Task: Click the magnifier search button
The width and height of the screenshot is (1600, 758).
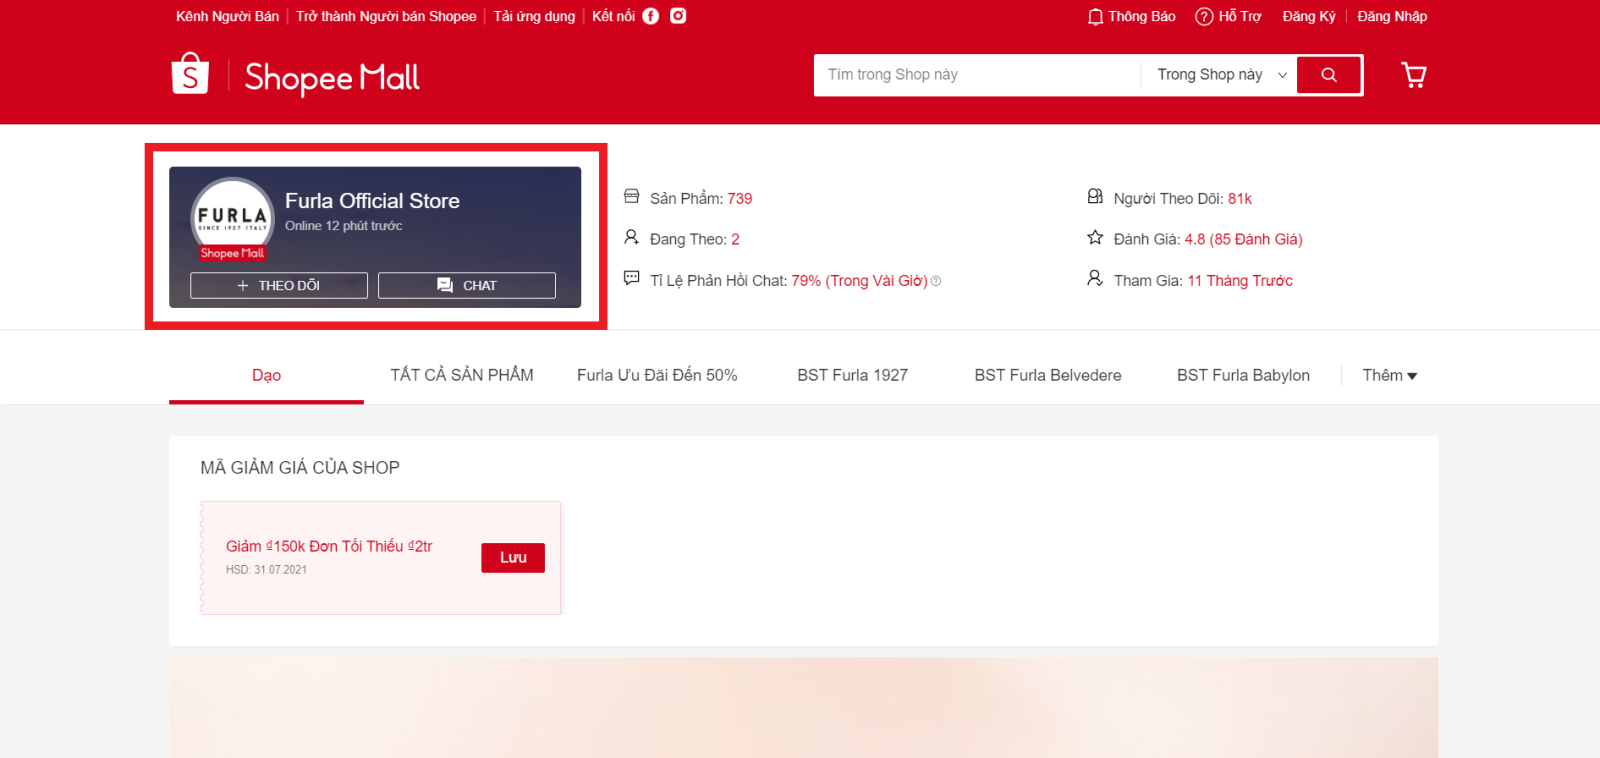Action: 1328,75
